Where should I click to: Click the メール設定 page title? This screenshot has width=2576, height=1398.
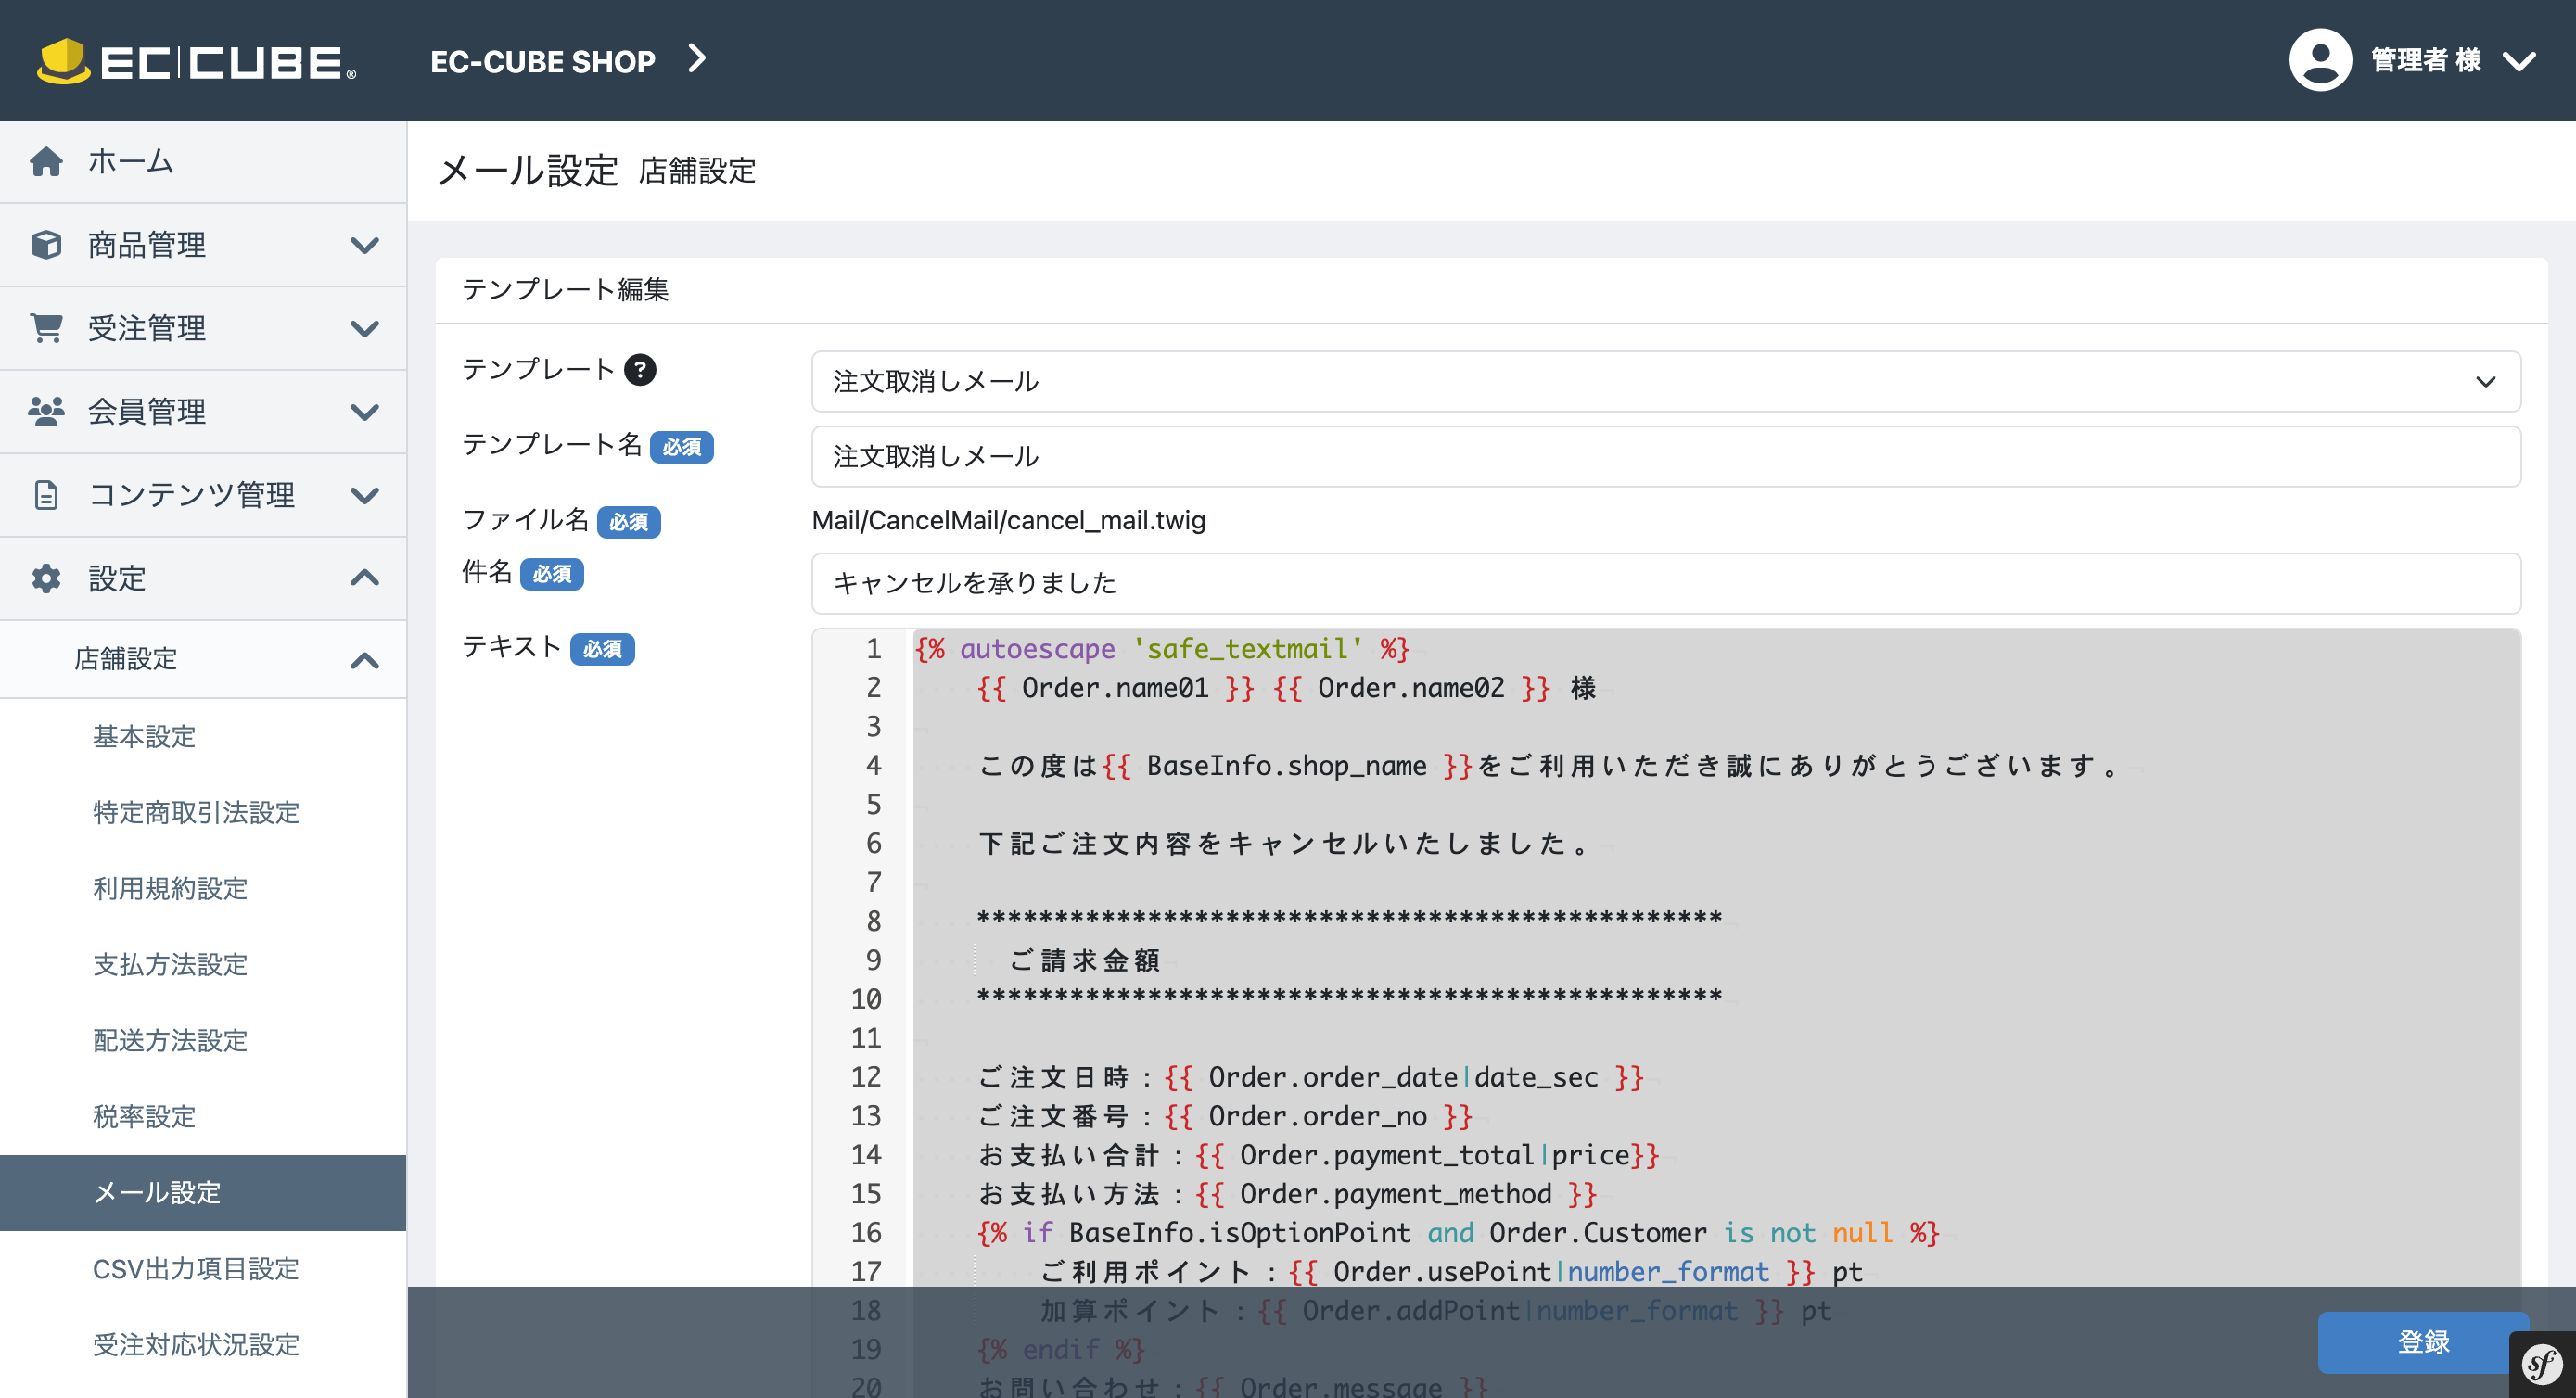coord(528,171)
